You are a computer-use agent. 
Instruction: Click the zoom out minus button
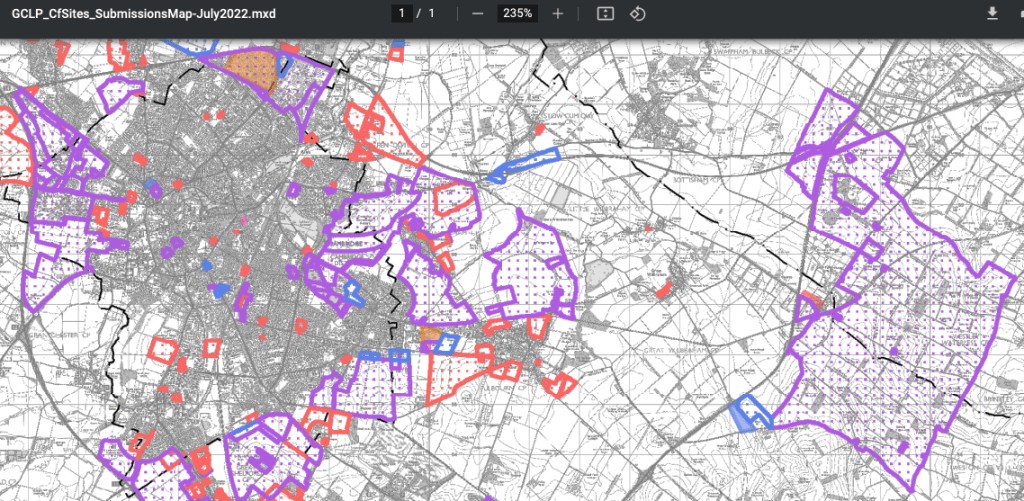point(478,14)
